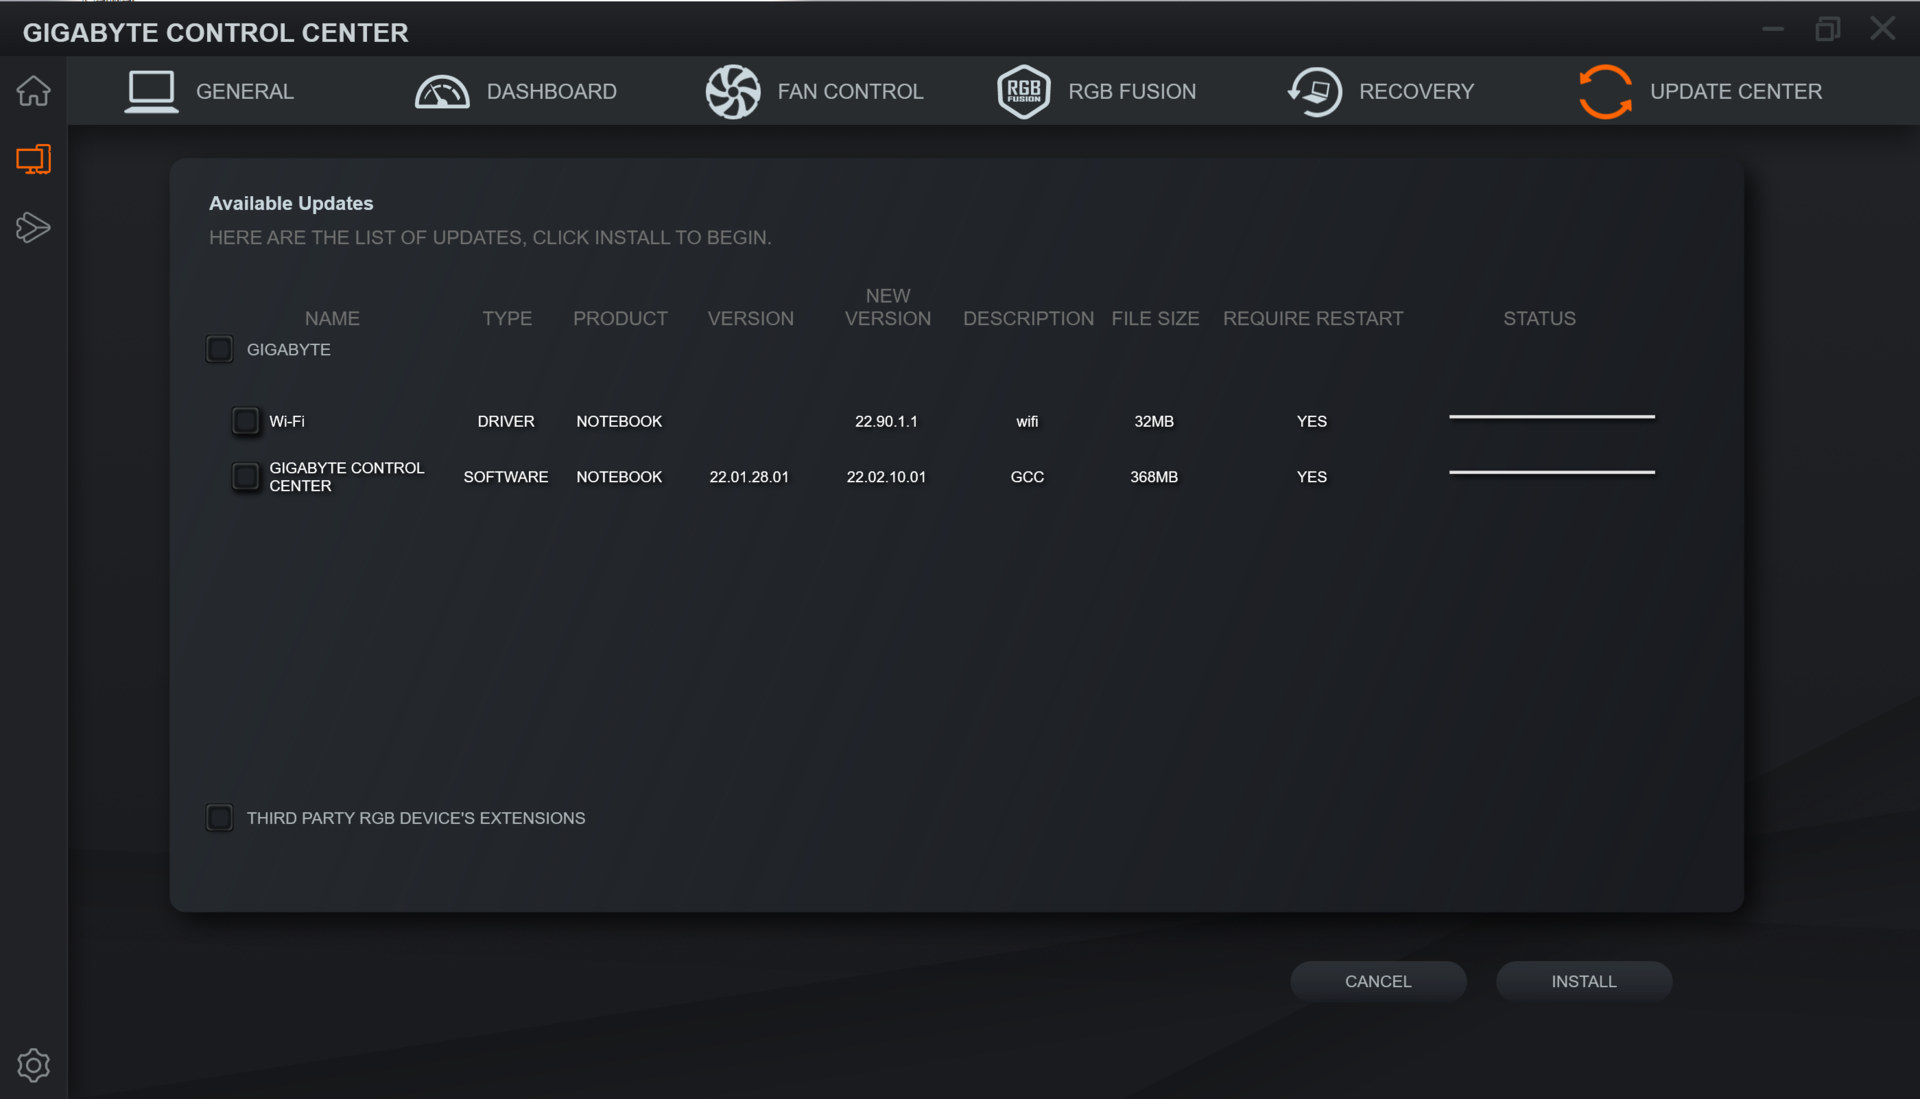Screen dimensions: 1920x1099
Task: Select the Gigabyte Control Center update checkbox
Action: pos(245,476)
